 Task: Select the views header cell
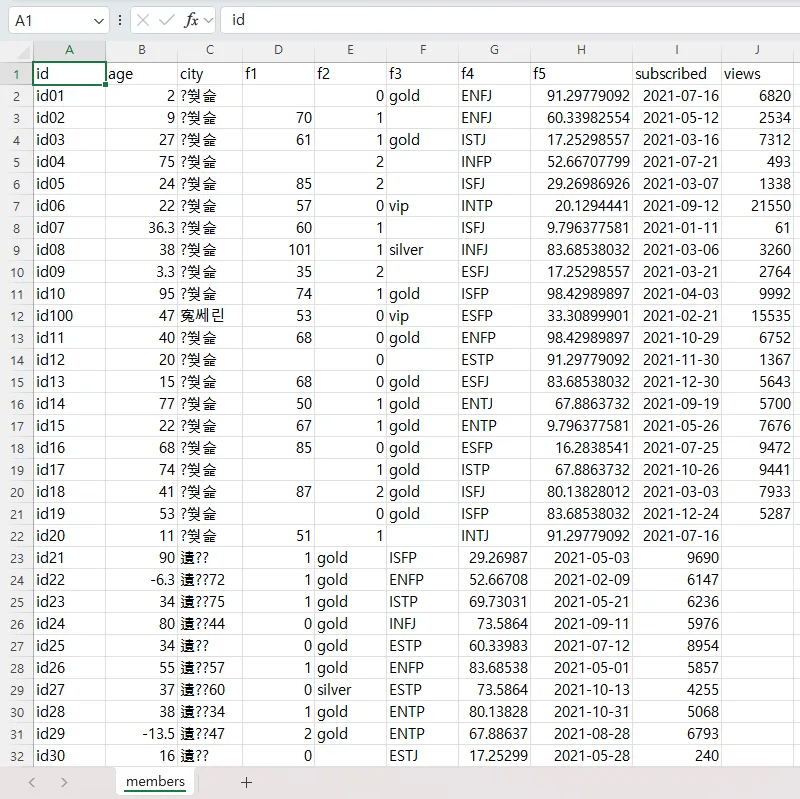pos(757,74)
